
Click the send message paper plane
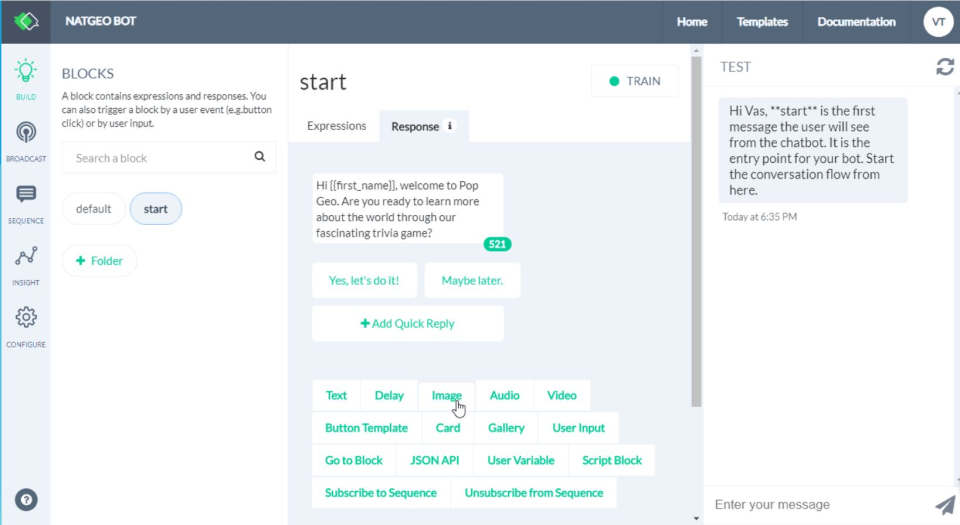944,505
